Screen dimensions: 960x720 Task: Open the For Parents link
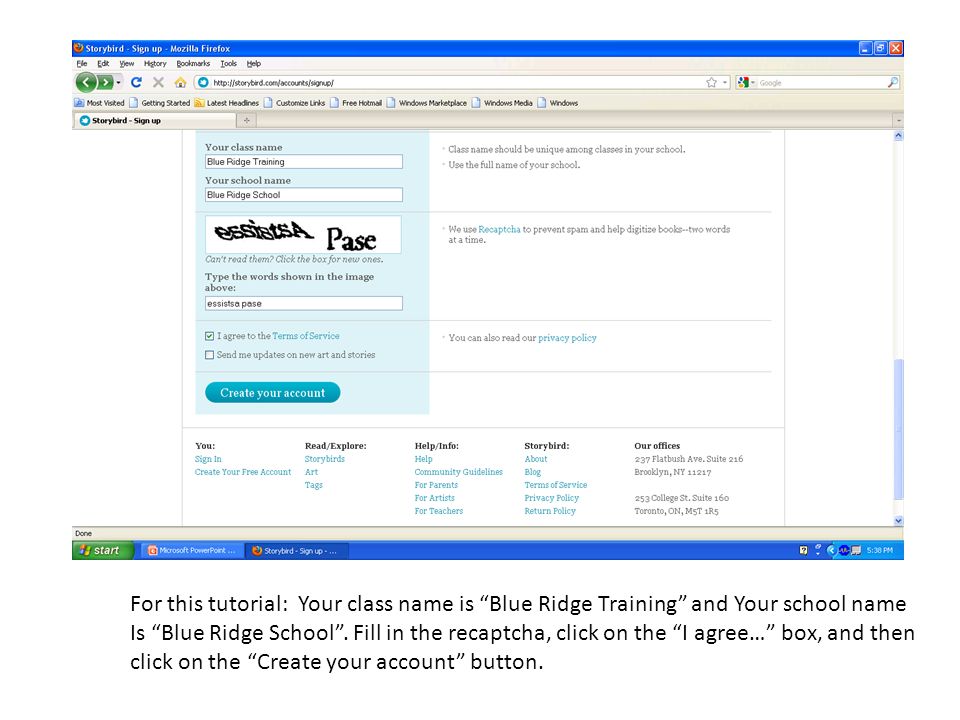pos(436,485)
